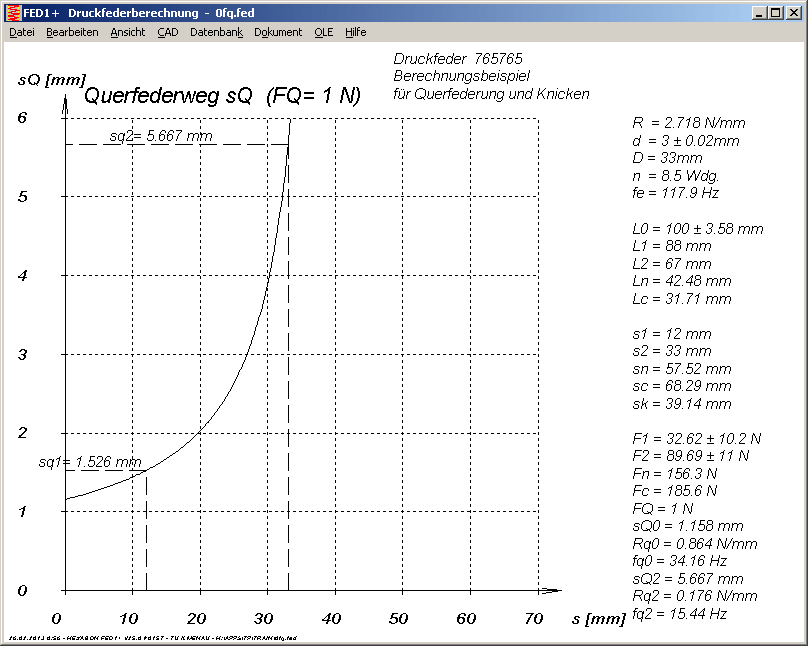Click the s [mm] horizontal axis label
The height and width of the screenshot is (646, 808).
(598, 619)
